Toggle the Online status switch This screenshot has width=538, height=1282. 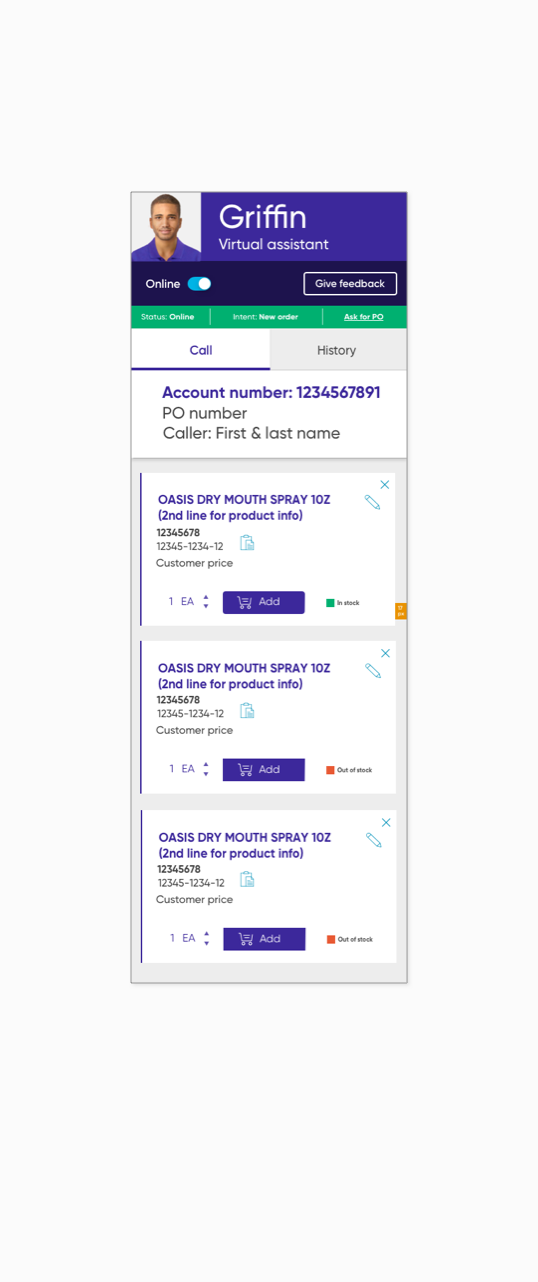[199, 284]
